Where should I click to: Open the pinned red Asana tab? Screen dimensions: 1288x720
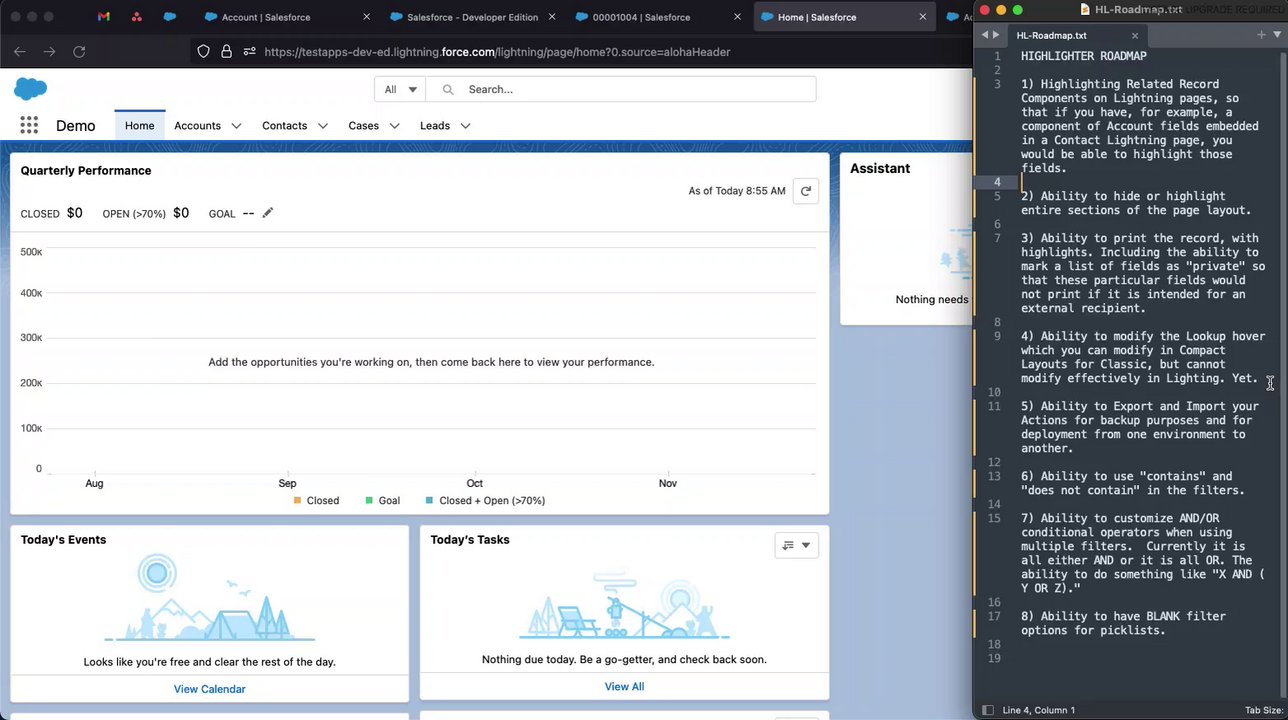tap(137, 17)
